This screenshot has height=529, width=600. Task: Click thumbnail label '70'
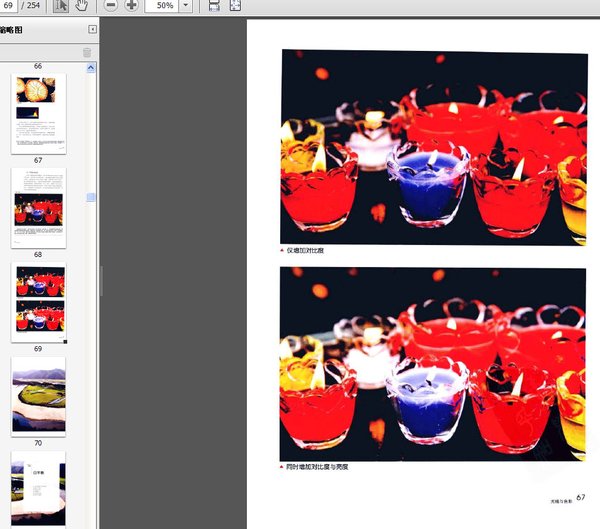(x=38, y=443)
